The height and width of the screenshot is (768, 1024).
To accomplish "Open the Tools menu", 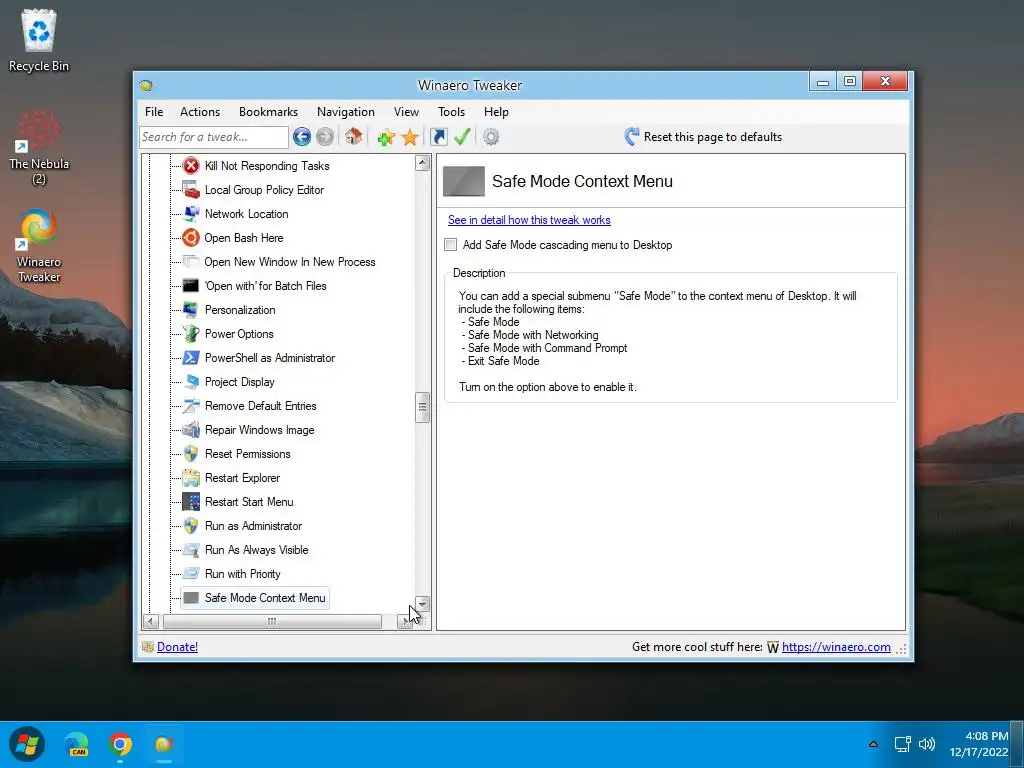I will [x=451, y=112].
